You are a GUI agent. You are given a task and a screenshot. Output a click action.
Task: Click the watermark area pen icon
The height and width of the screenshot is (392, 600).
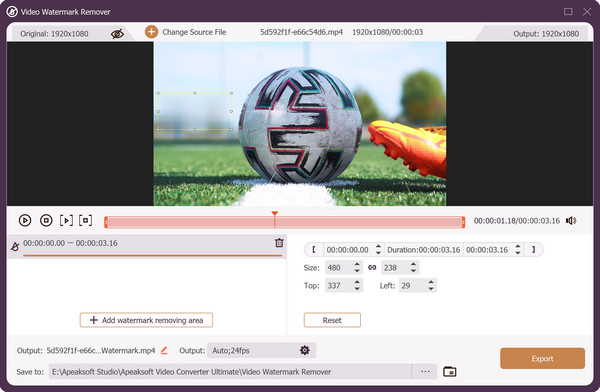[15, 247]
